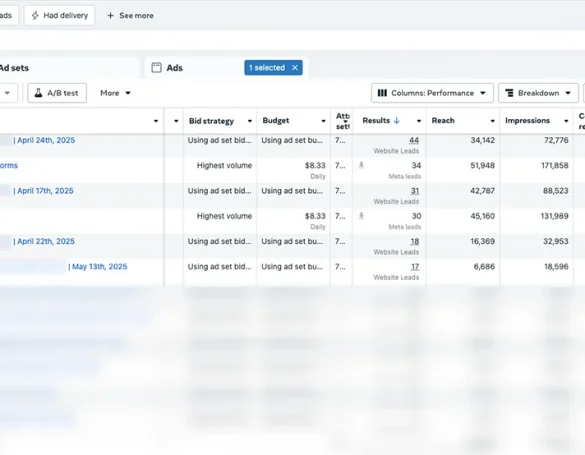Click the Ads tab window icon
Viewport: 585px width, 455px height.
pos(157,68)
